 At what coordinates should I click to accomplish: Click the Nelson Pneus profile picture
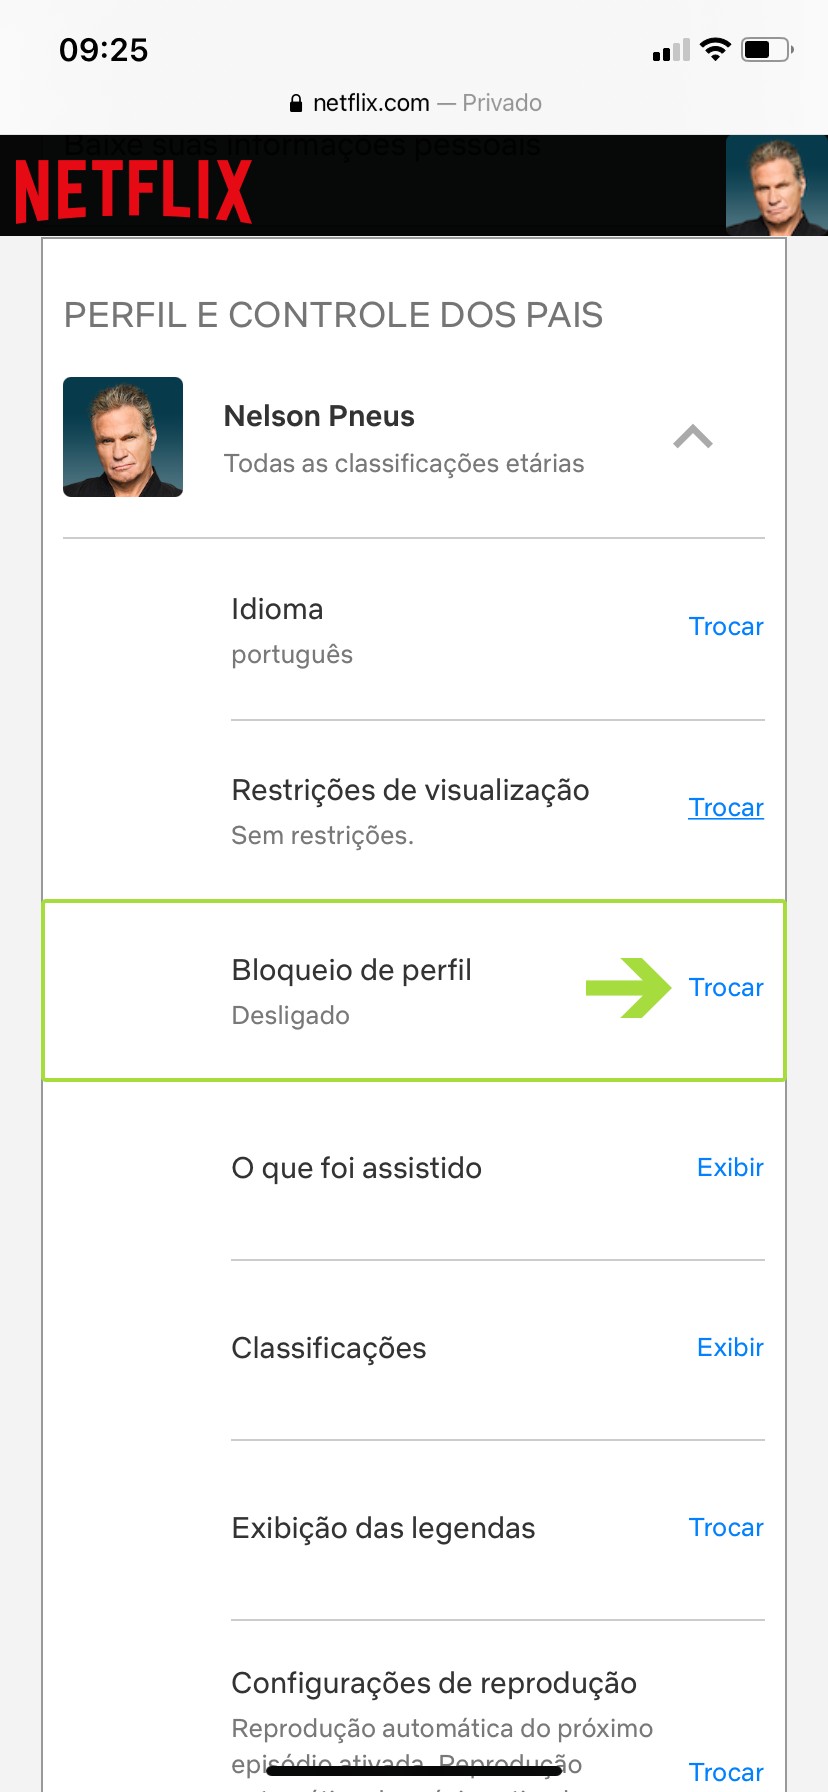click(x=123, y=437)
